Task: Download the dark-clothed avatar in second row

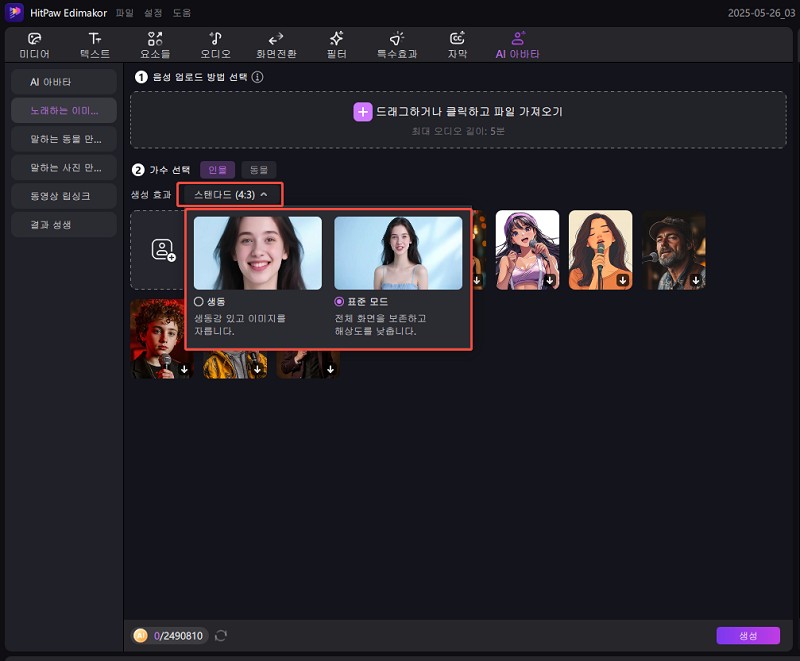Action: [x=331, y=369]
